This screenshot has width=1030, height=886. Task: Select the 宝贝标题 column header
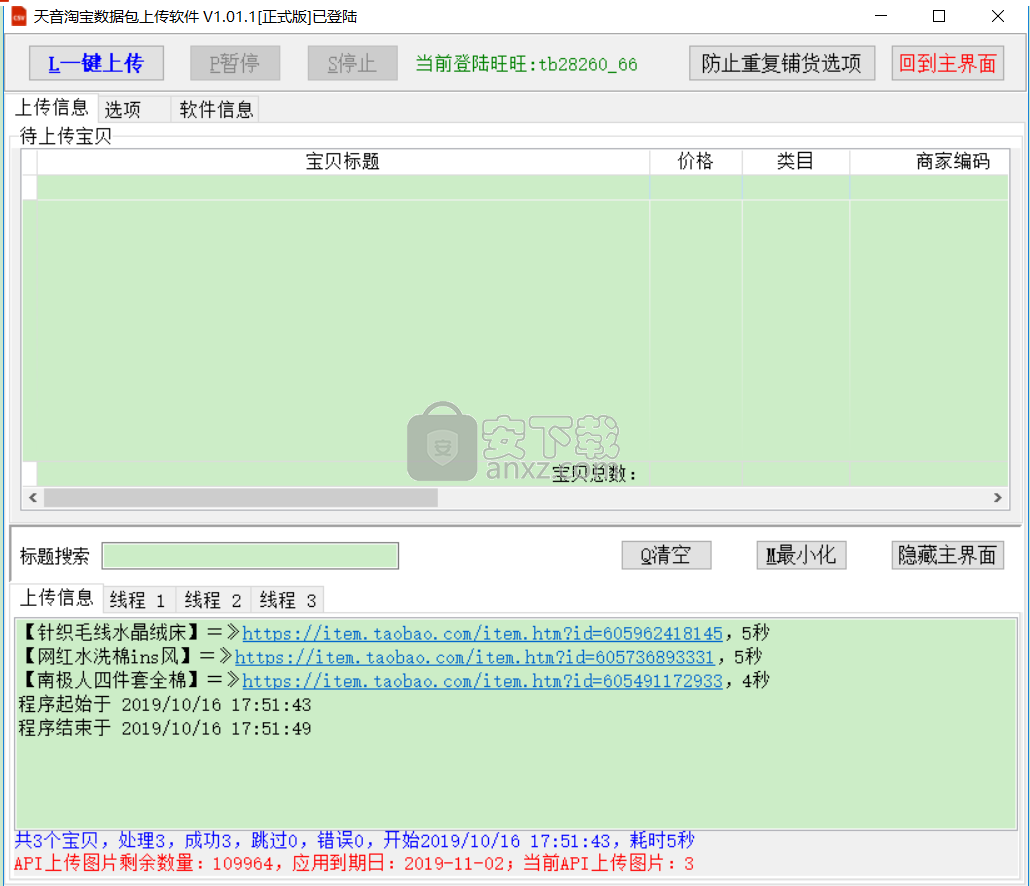coord(343,162)
